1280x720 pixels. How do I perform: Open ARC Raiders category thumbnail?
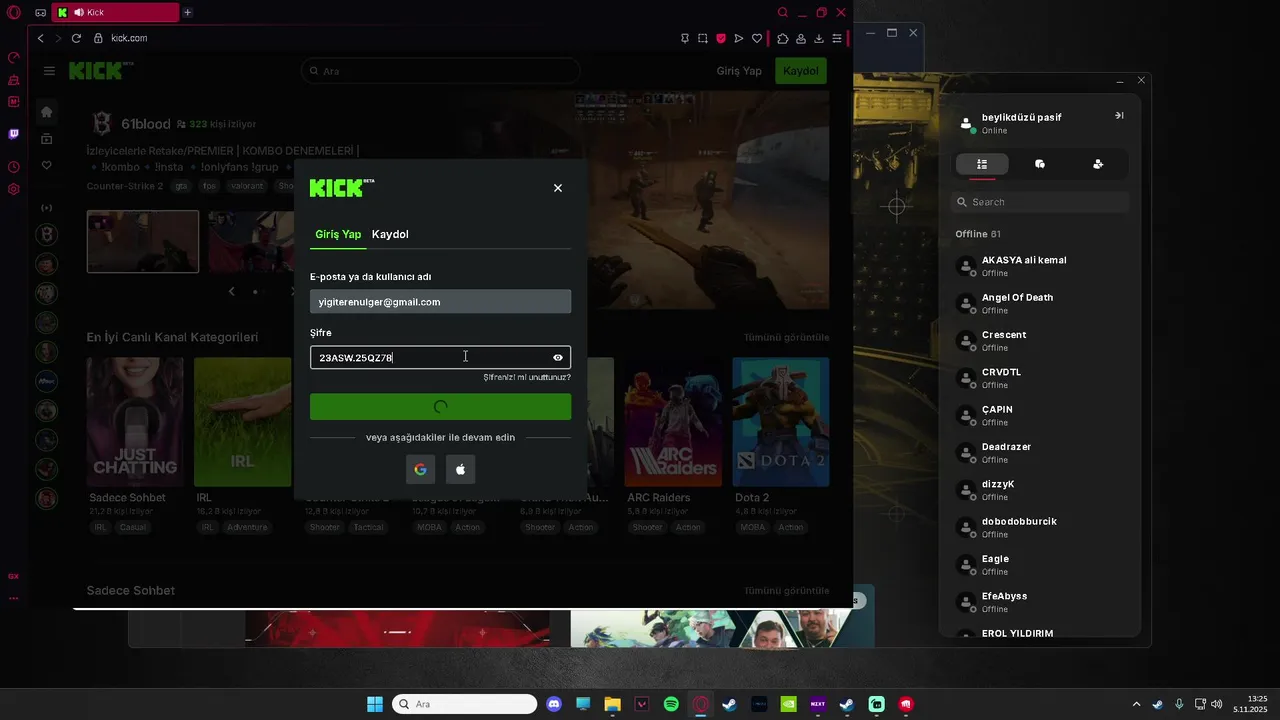pyautogui.click(x=673, y=421)
